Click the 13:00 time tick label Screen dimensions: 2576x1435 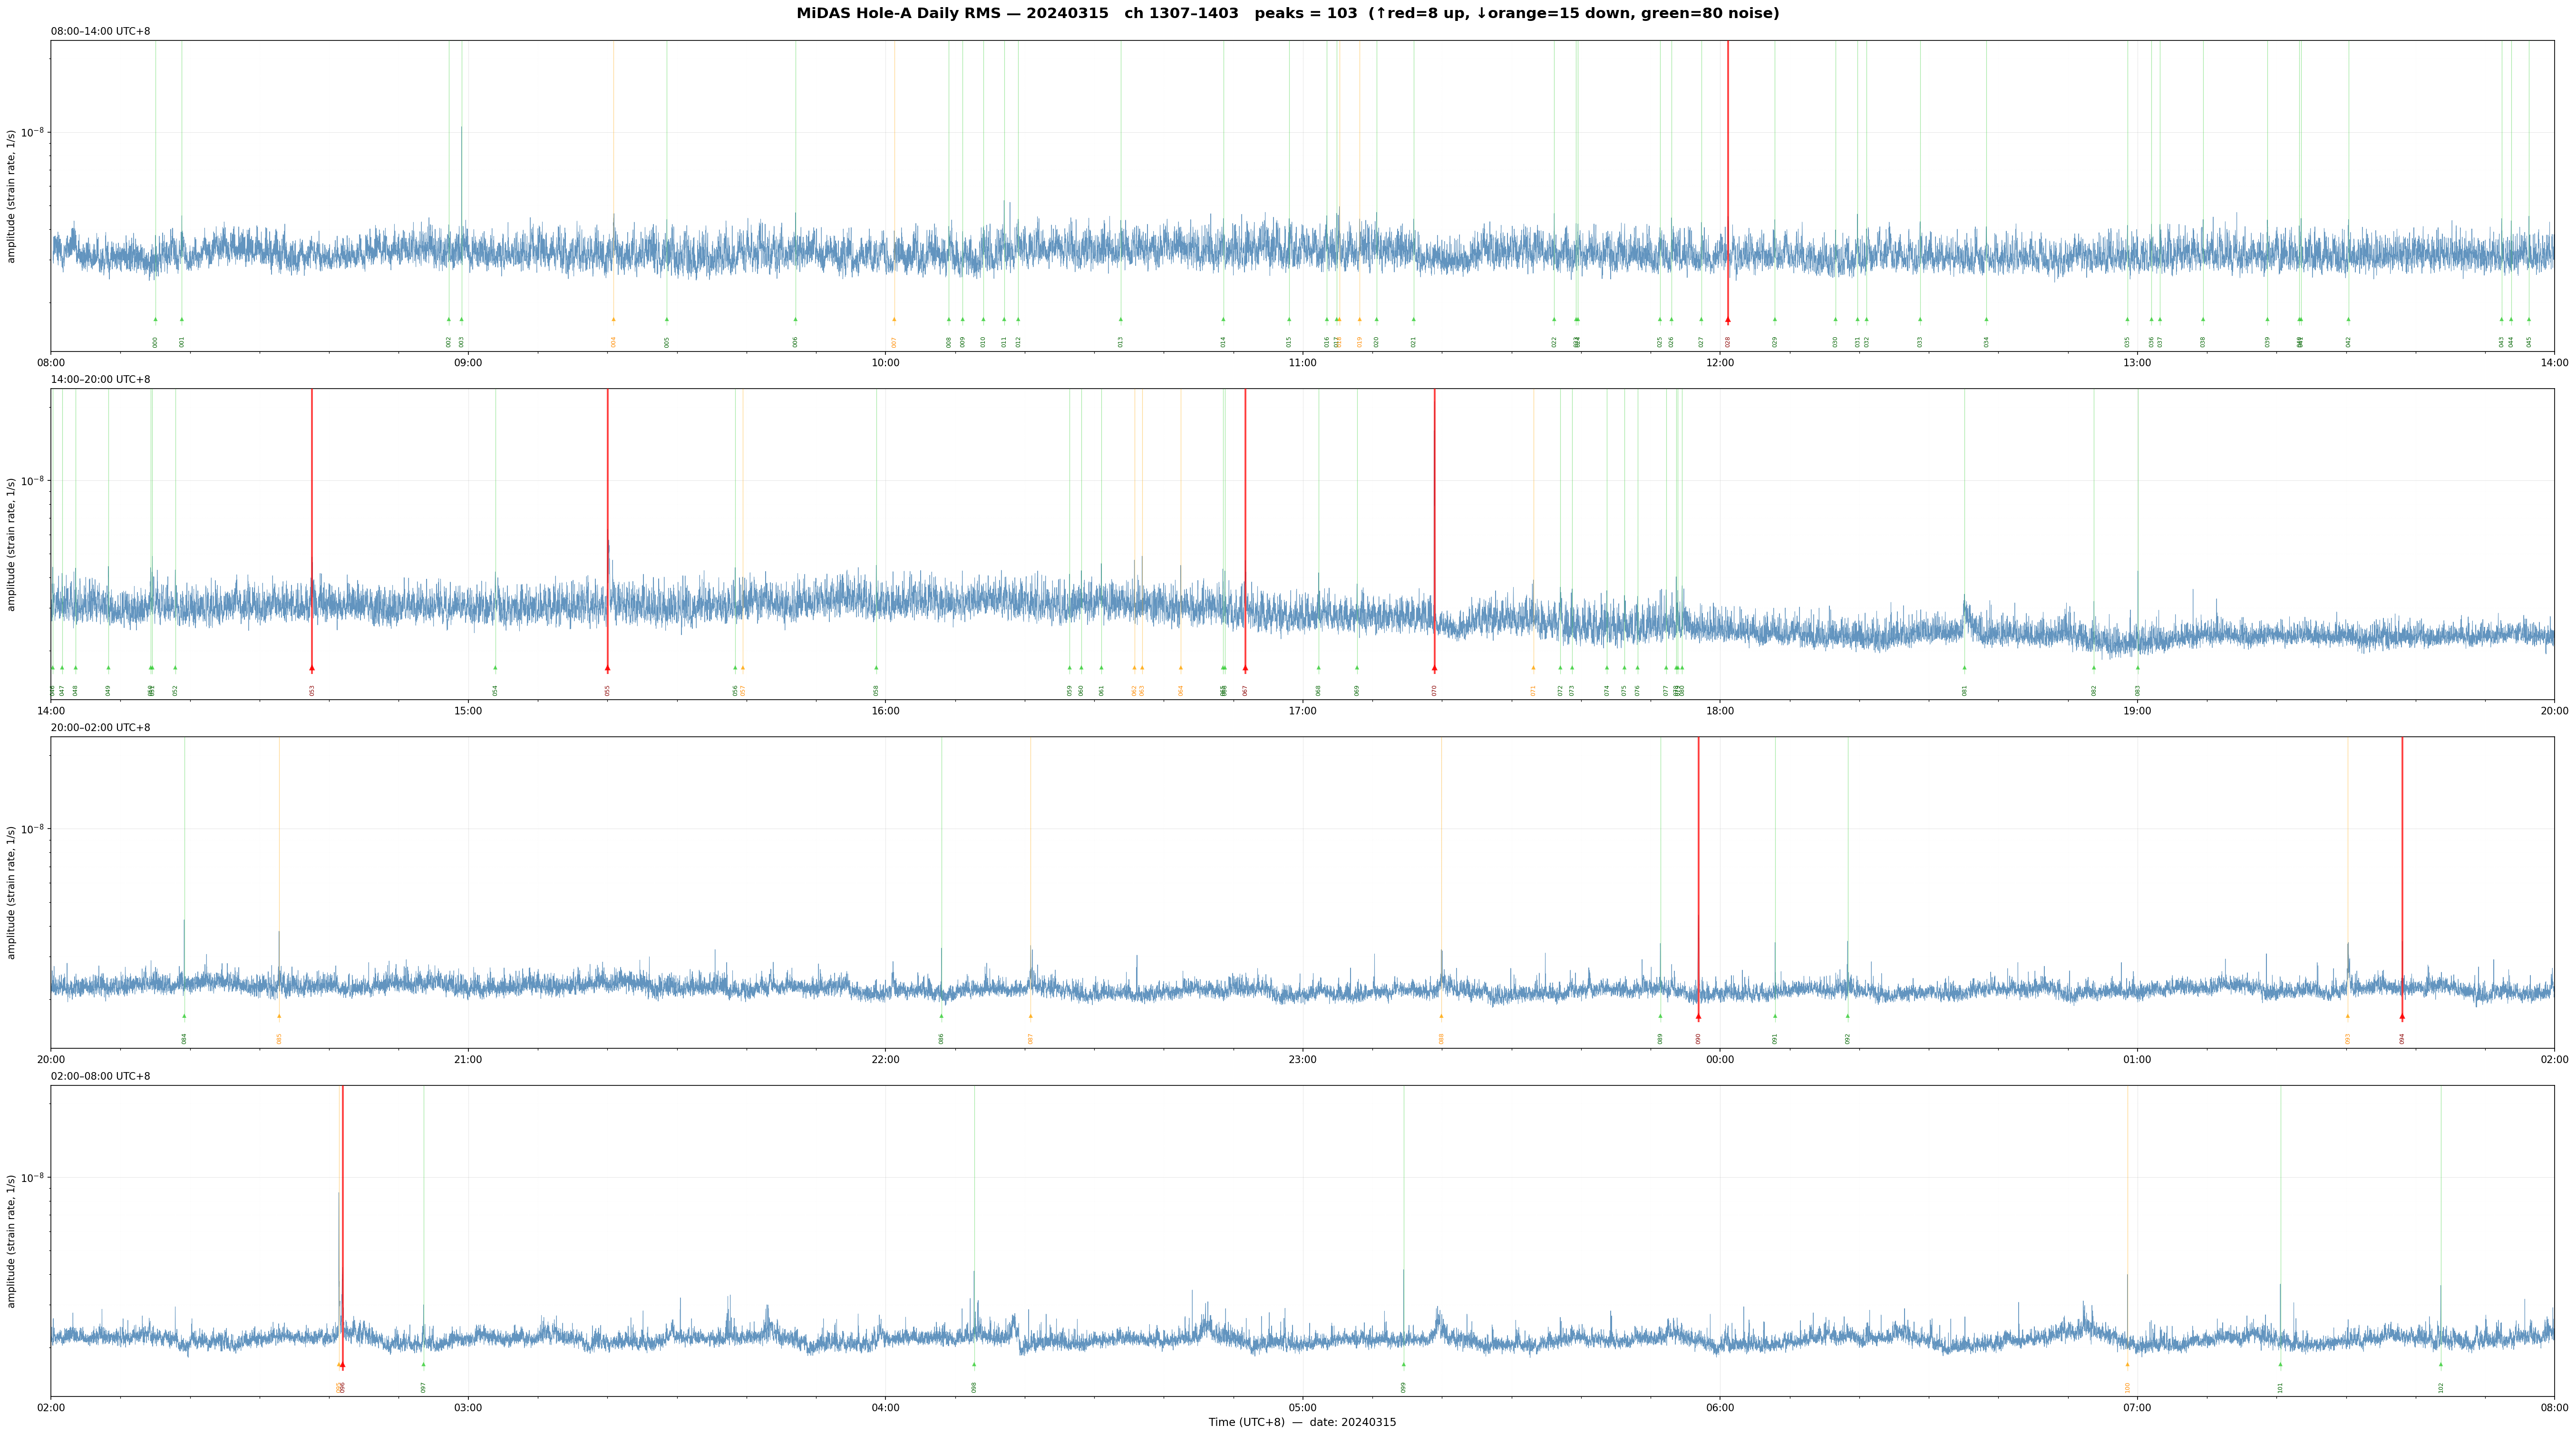2137,363
